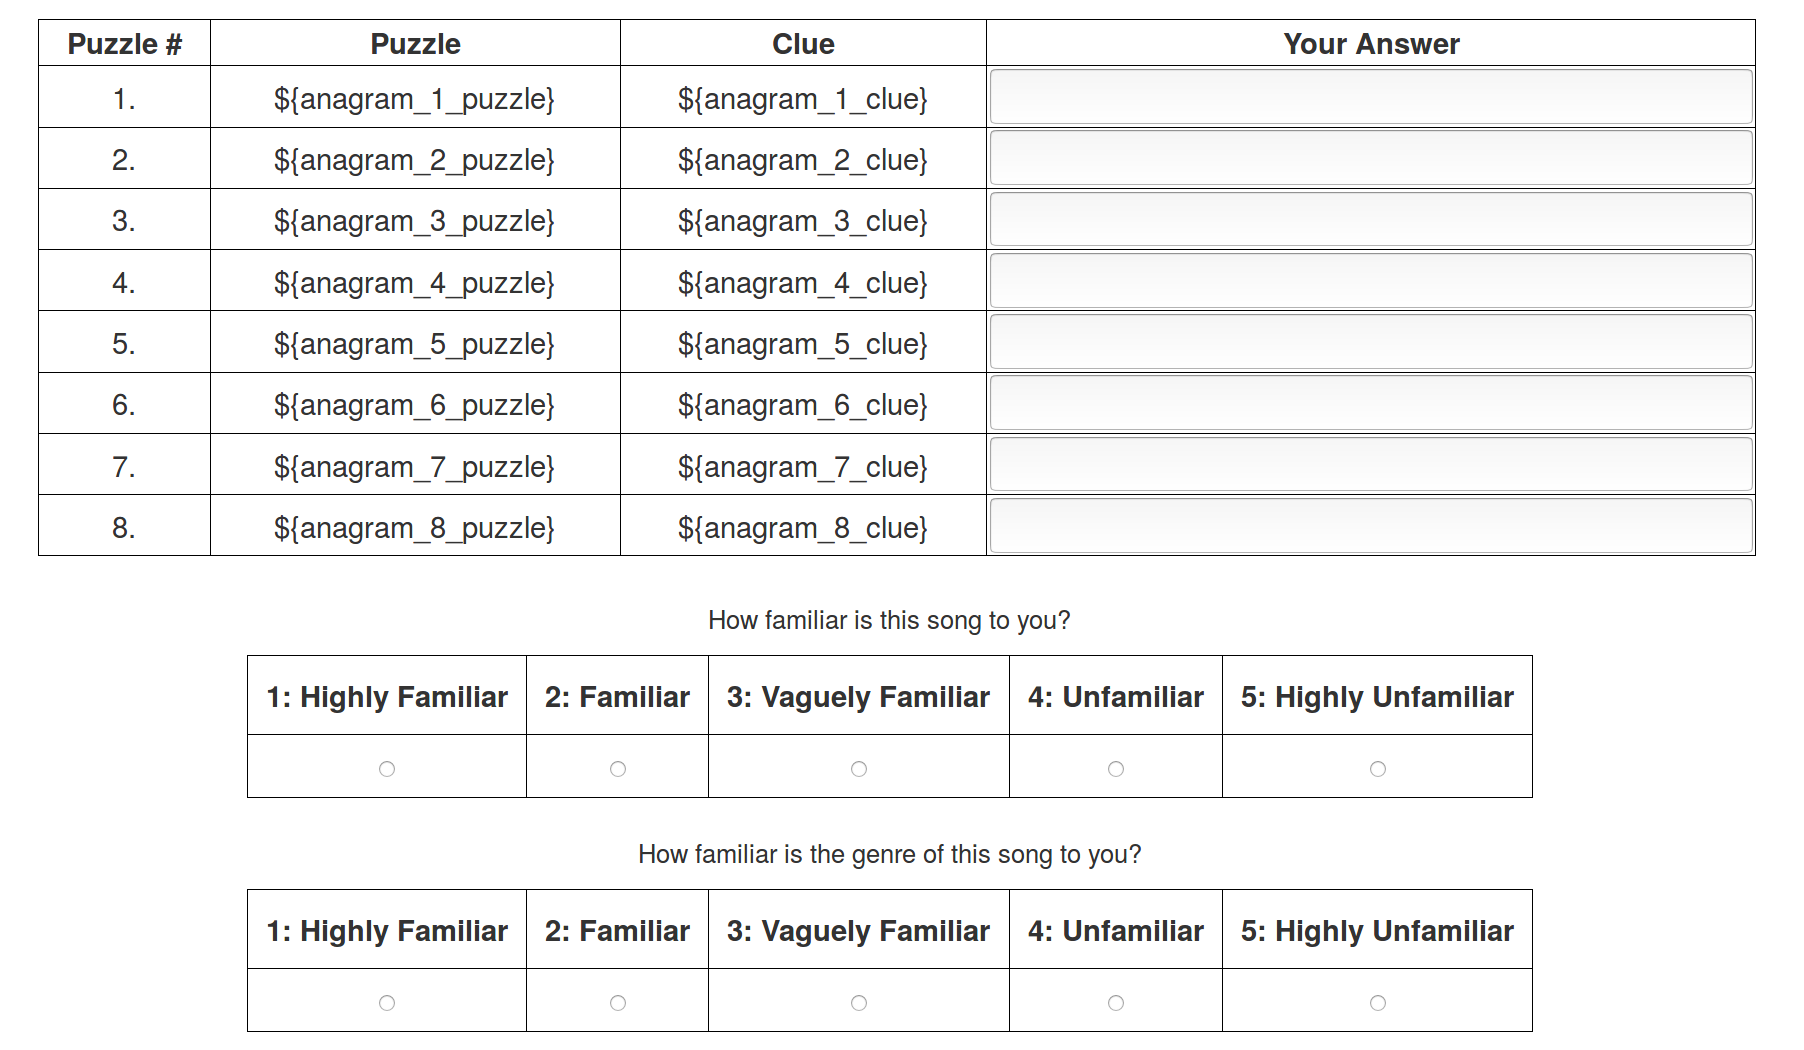Select Unfamiliar for the song genre
The height and width of the screenshot is (1050, 1804).
coord(1116,1003)
